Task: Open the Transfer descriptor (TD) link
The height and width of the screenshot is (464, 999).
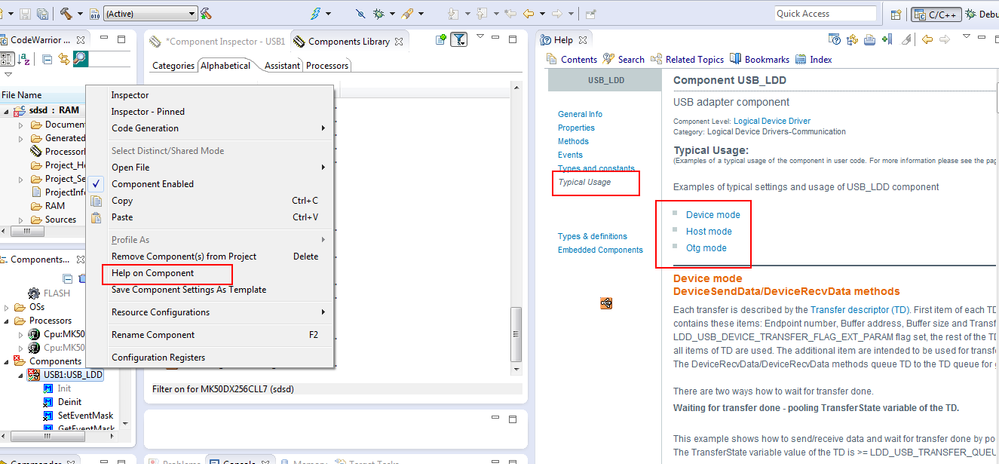Action: pyautogui.click(x=860, y=310)
